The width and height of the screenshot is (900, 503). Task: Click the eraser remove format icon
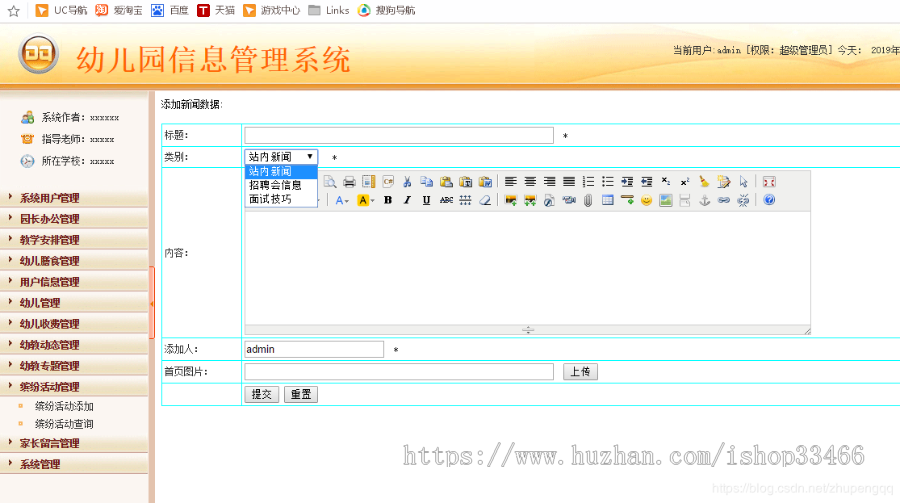[x=485, y=200]
